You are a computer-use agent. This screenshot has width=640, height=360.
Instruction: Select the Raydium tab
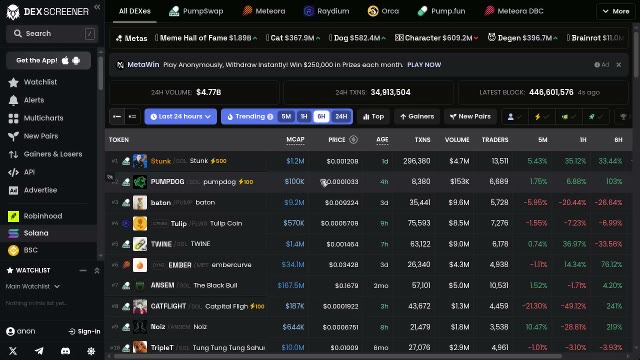tap(327, 11)
